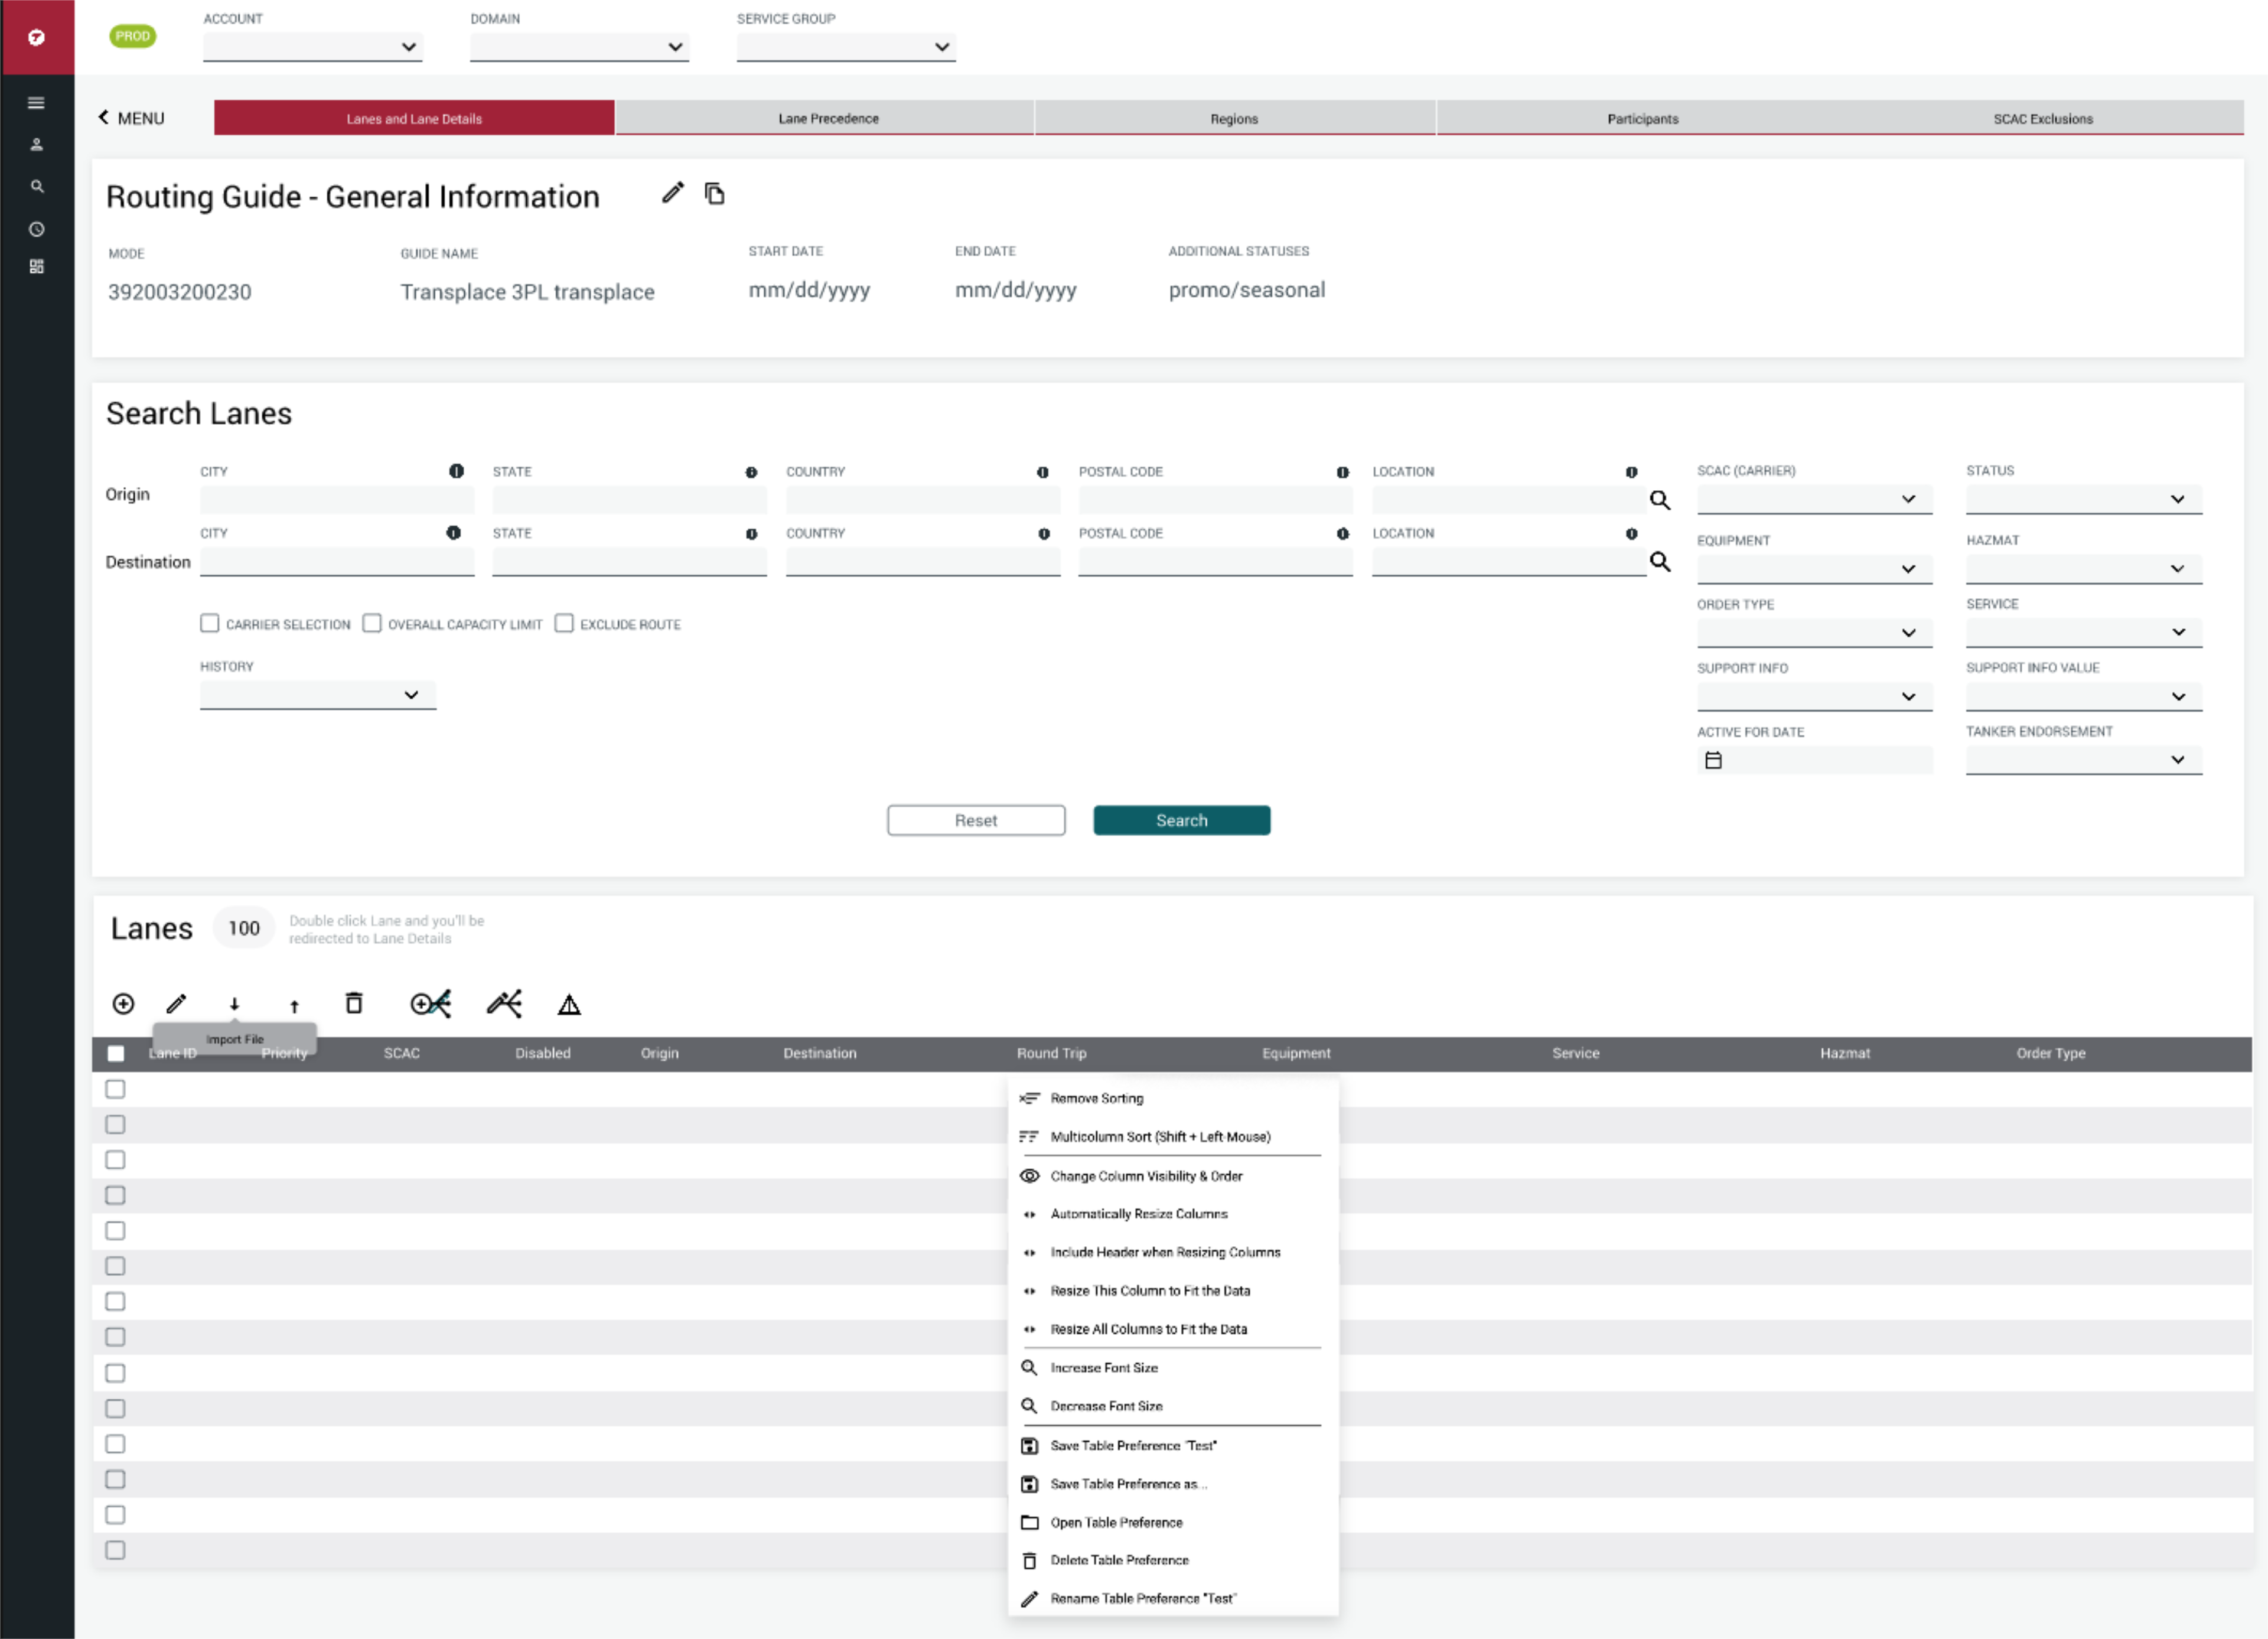Click the Reset button

[x=976, y=820]
